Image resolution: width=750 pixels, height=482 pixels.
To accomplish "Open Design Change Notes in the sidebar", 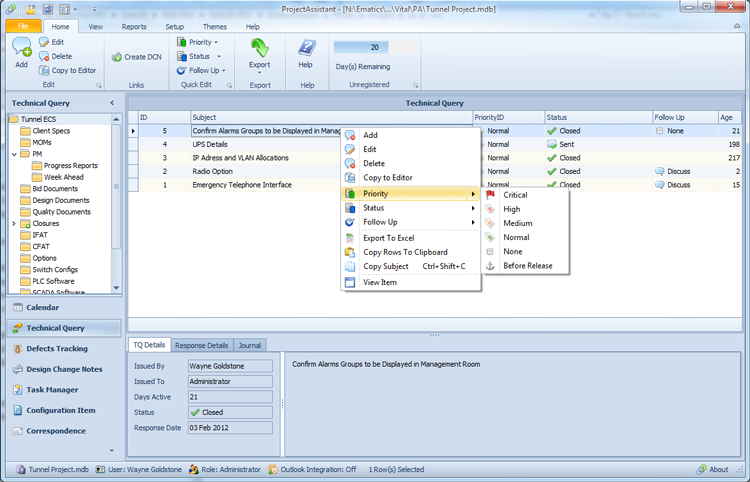I will [64, 369].
